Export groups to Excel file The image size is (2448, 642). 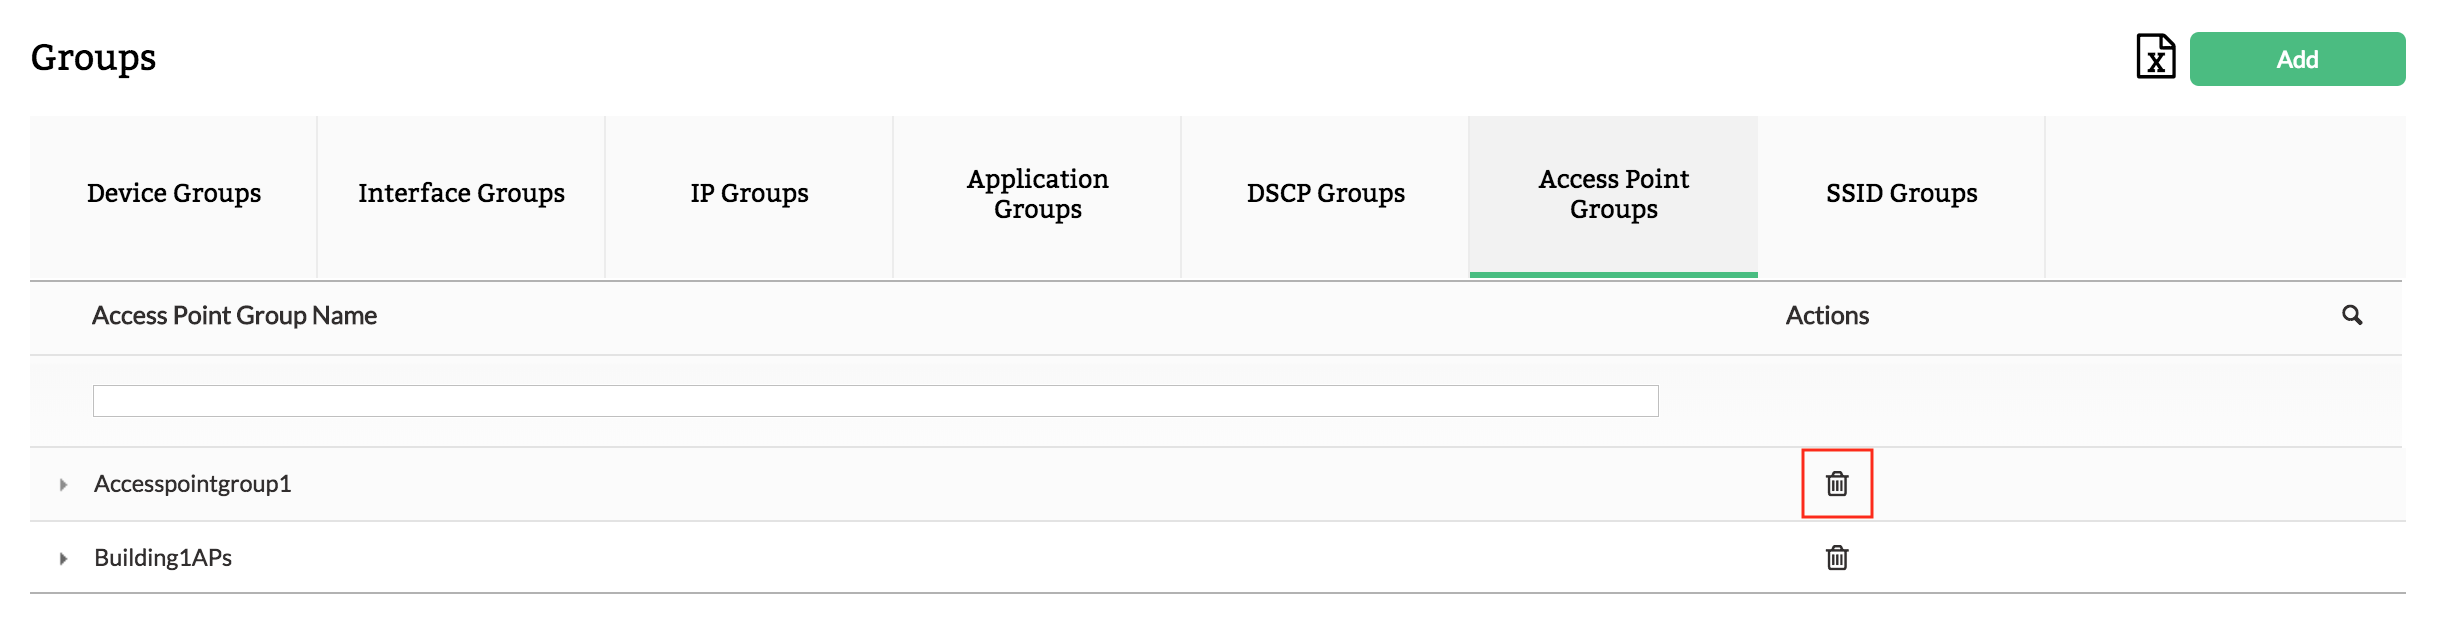(2155, 57)
